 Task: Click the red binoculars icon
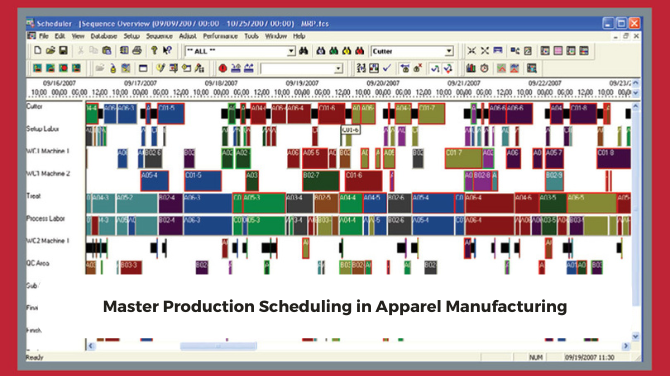[x=359, y=51]
